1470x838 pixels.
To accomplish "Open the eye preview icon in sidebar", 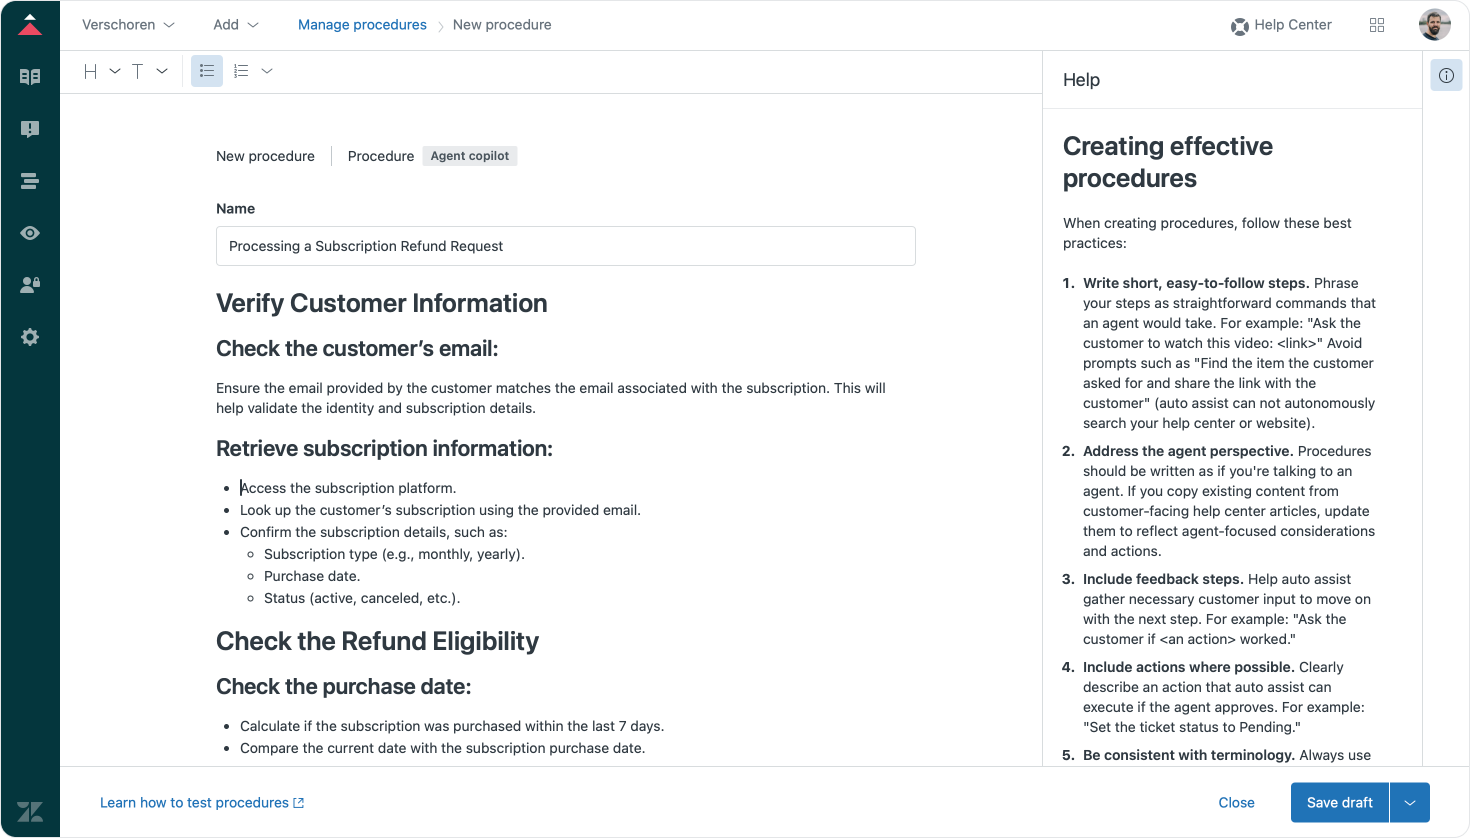I will tap(30, 233).
